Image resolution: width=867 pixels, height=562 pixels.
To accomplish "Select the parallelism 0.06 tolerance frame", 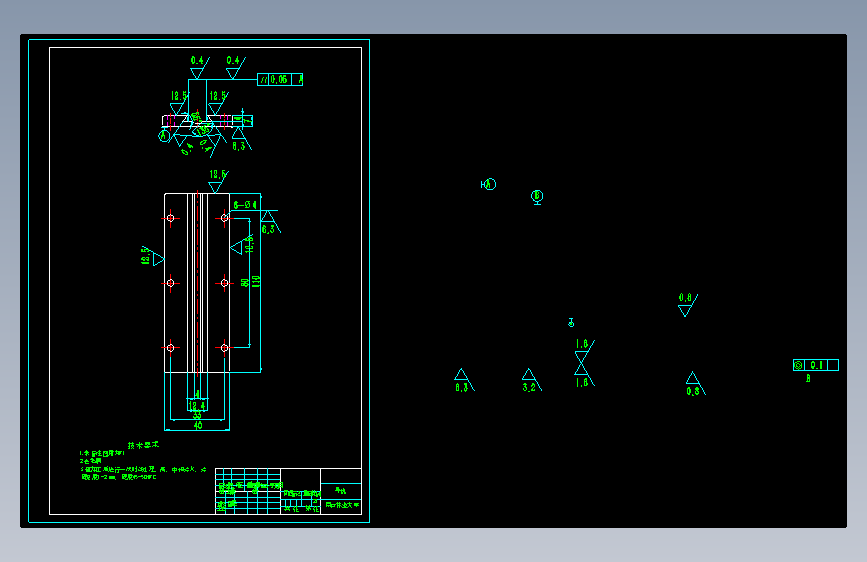I will pos(280,80).
